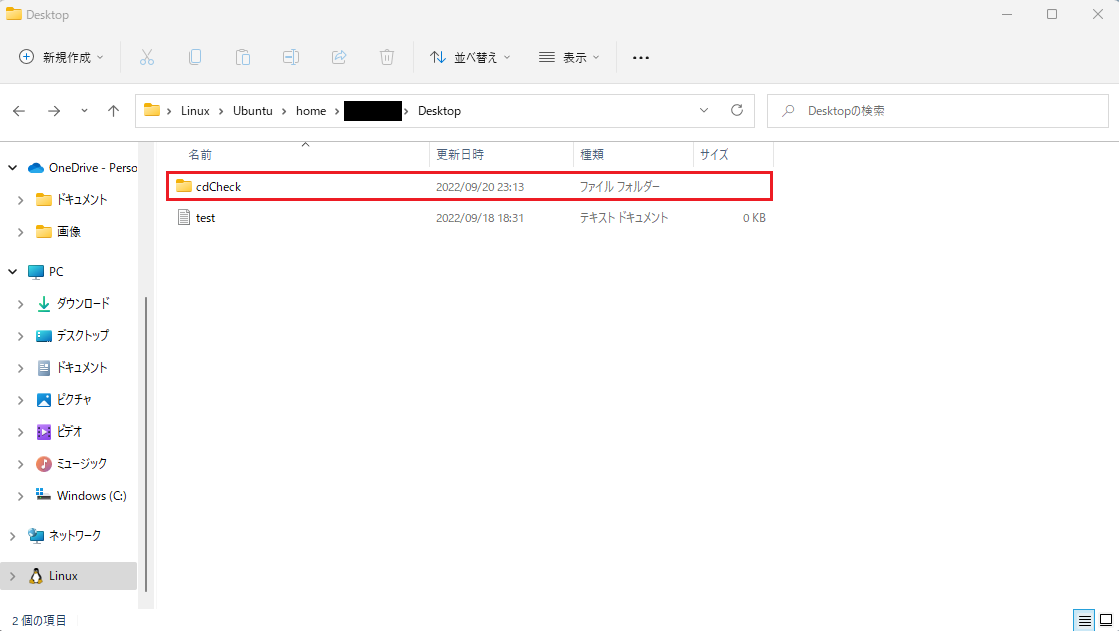Select ミュージック in sidebar
This screenshot has width=1119, height=631.
(x=72, y=464)
